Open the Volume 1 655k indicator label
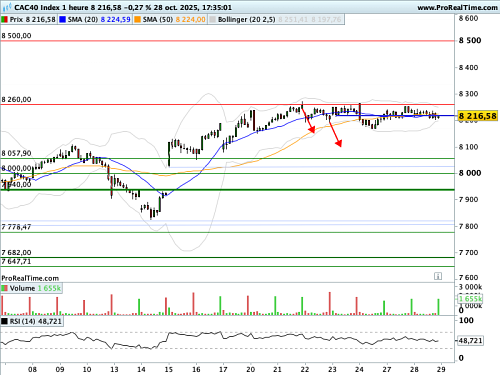The image size is (500, 375). pyautogui.click(x=35, y=288)
